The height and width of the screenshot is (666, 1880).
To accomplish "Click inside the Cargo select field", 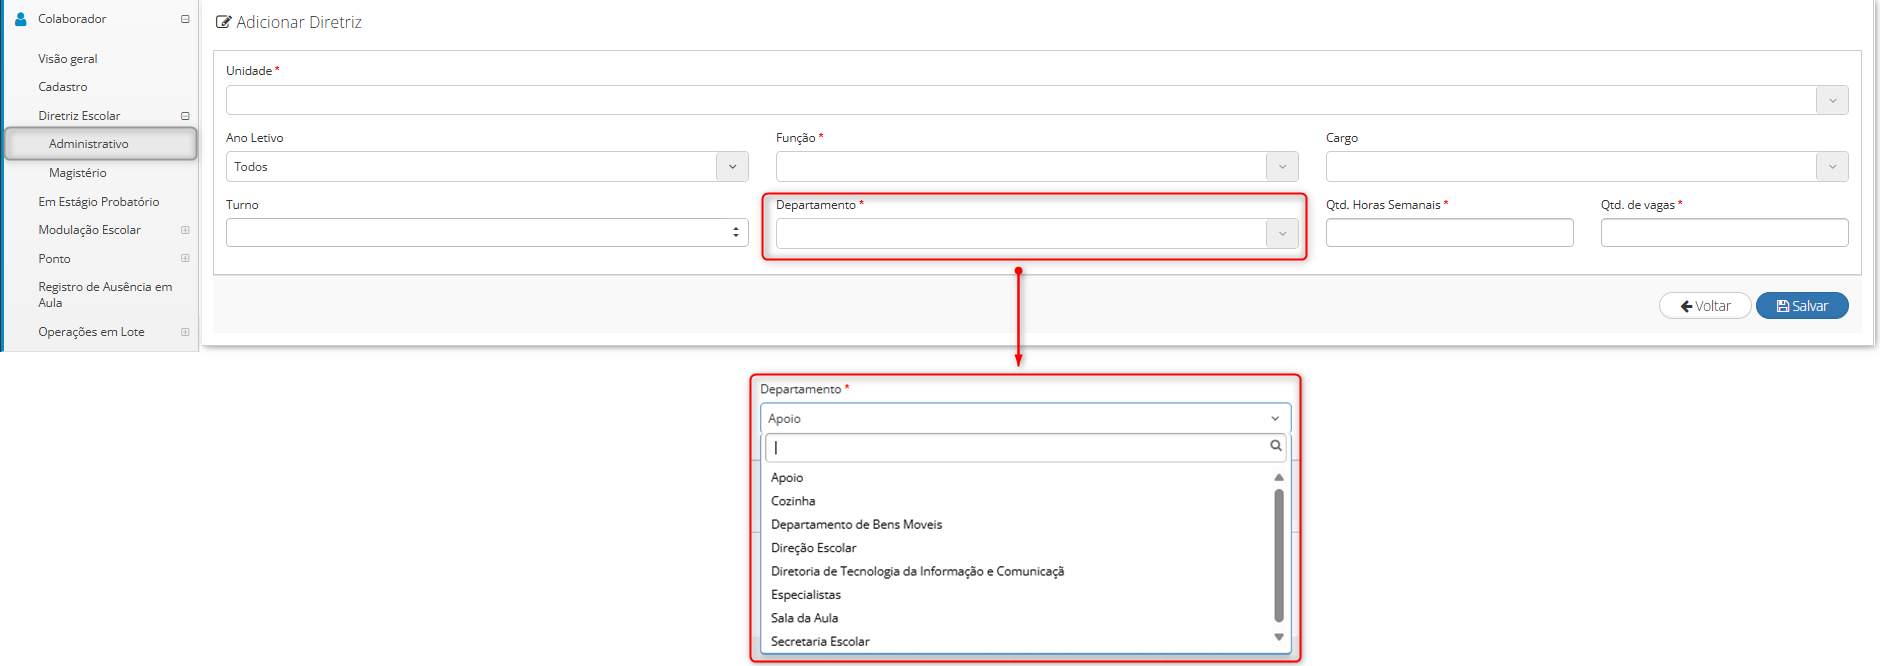I will (x=1587, y=167).
